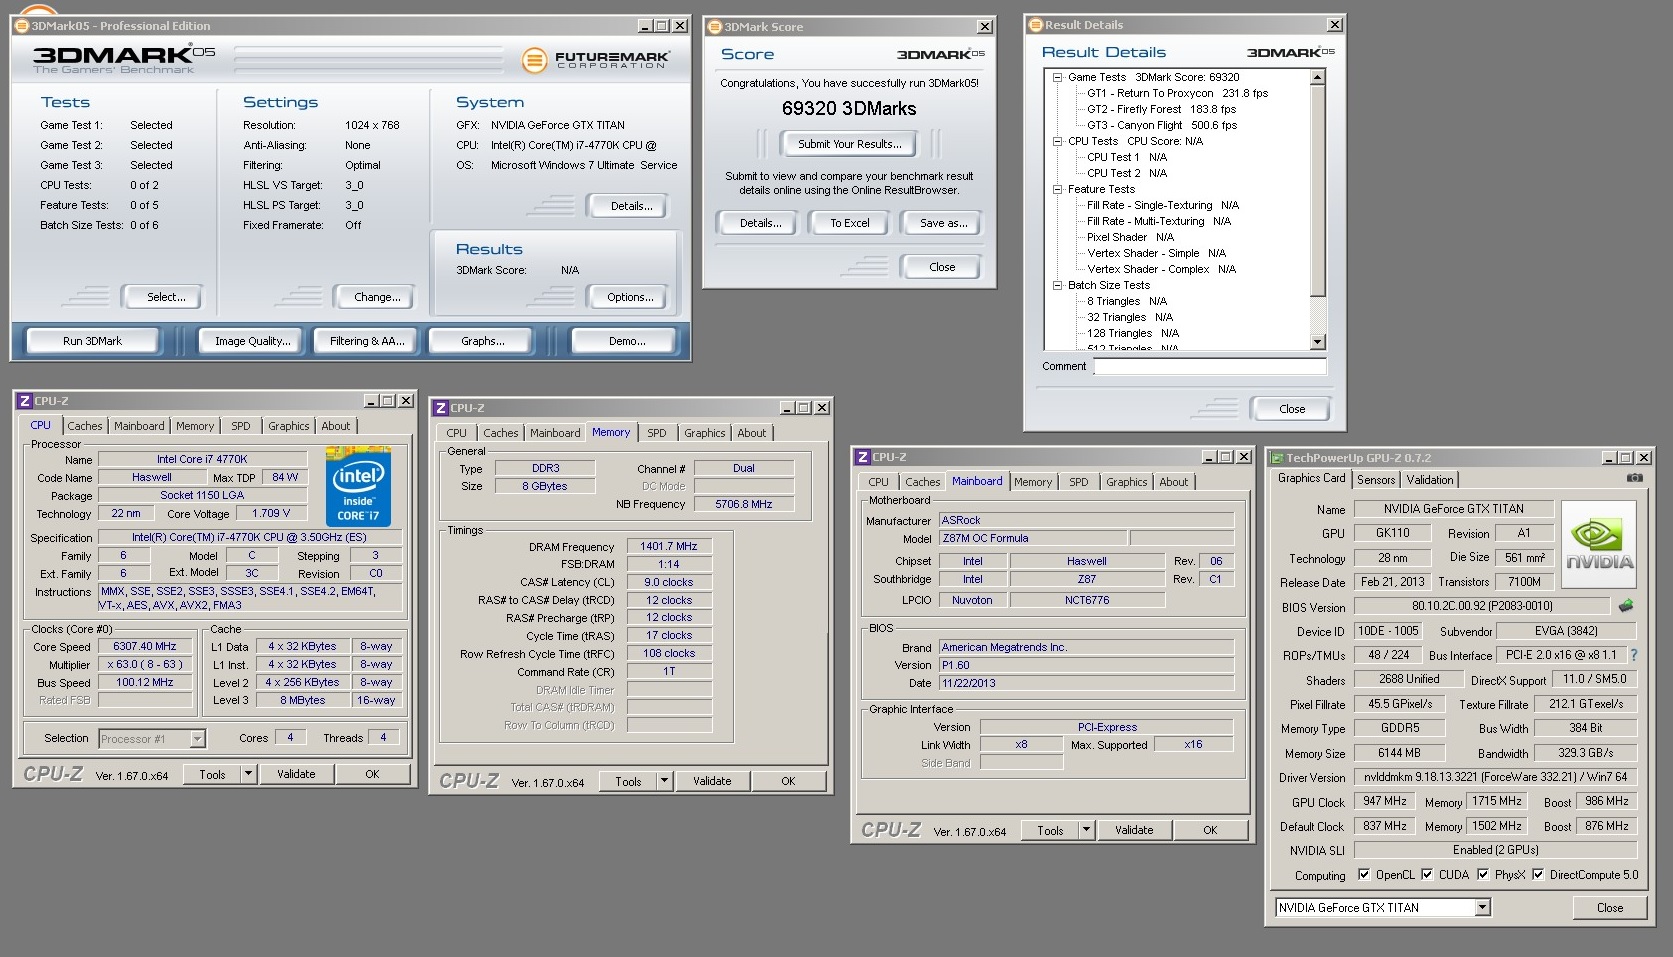This screenshot has width=1673, height=957.
Task: Click the CPU-Z title icon of the Memory window
Action: (440, 408)
